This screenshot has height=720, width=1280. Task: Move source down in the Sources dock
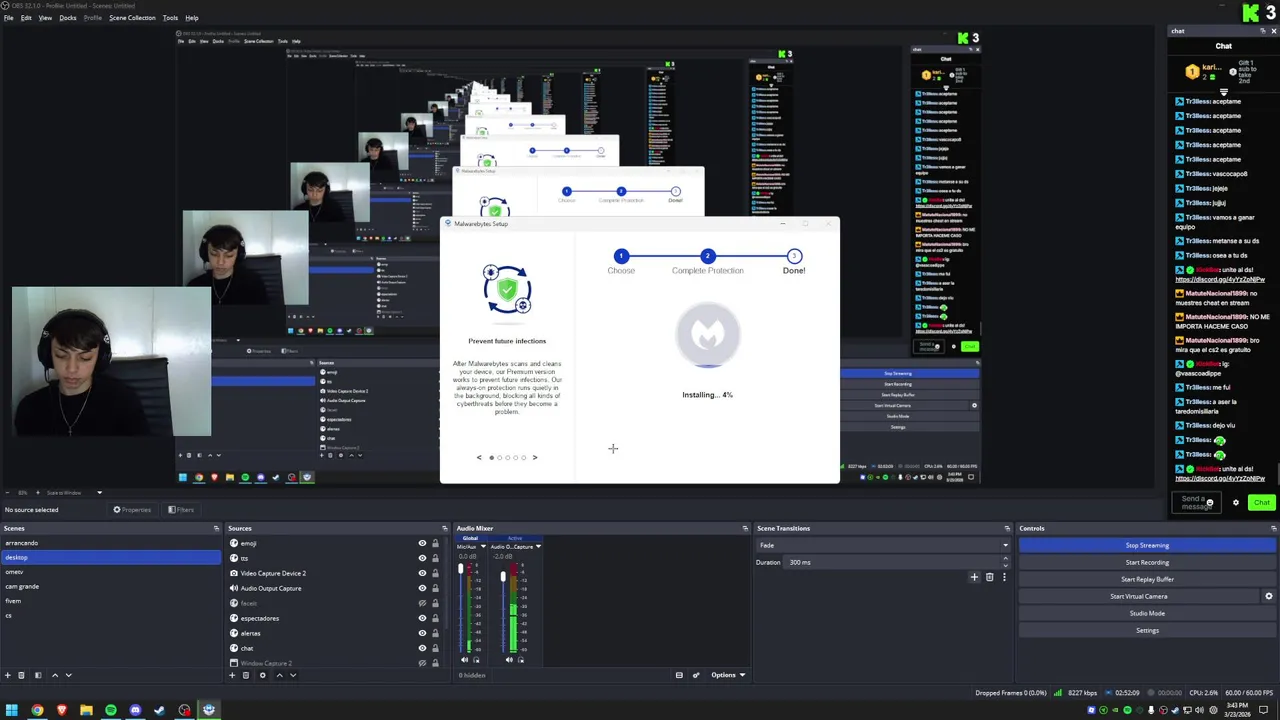click(293, 675)
